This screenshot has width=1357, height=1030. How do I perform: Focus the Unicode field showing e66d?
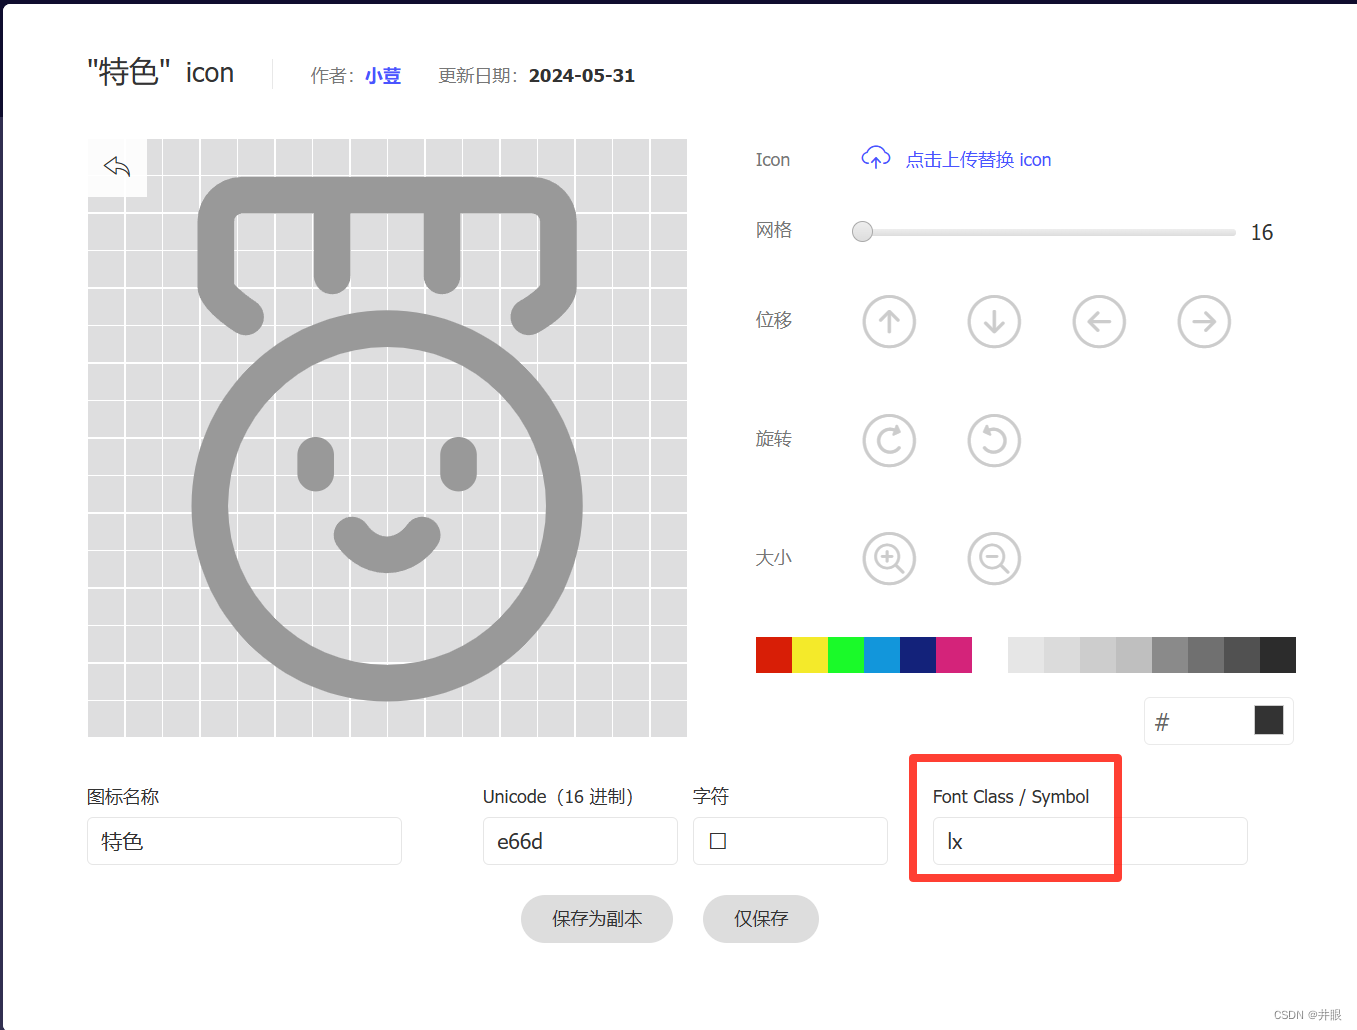coord(580,841)
